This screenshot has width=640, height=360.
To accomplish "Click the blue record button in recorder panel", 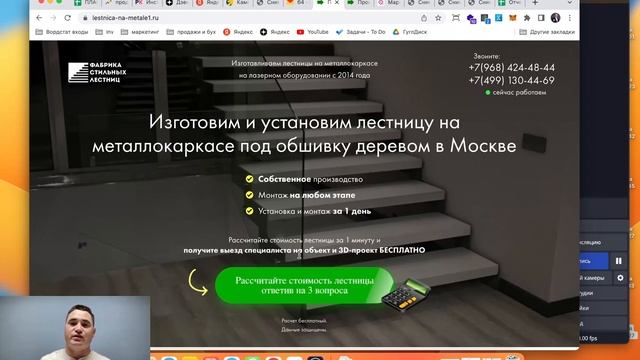I will 595,261.
